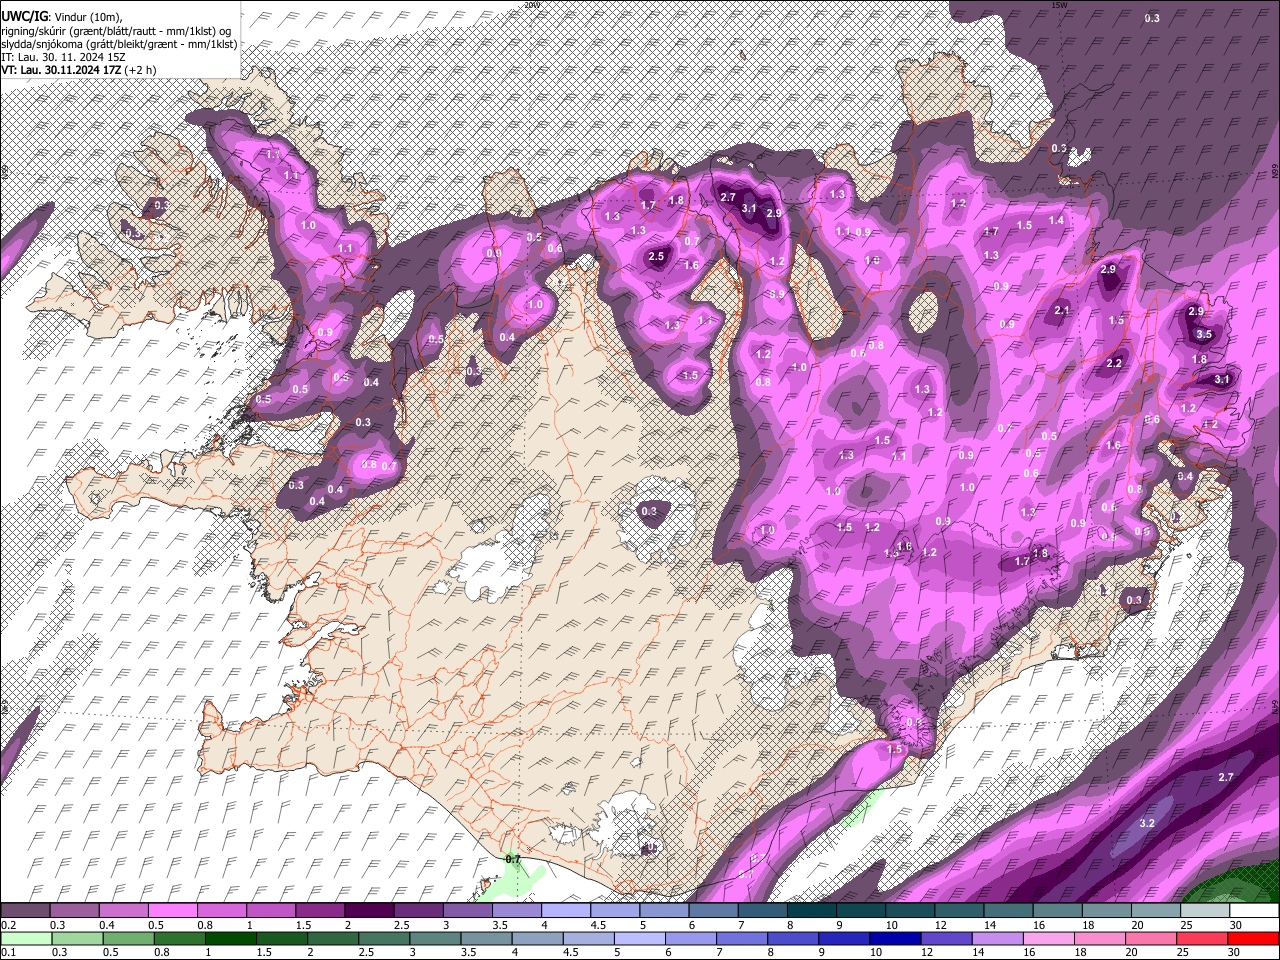
Task: Click the 3.2 value offshore in the southeast
Action: pos(1147,823)
